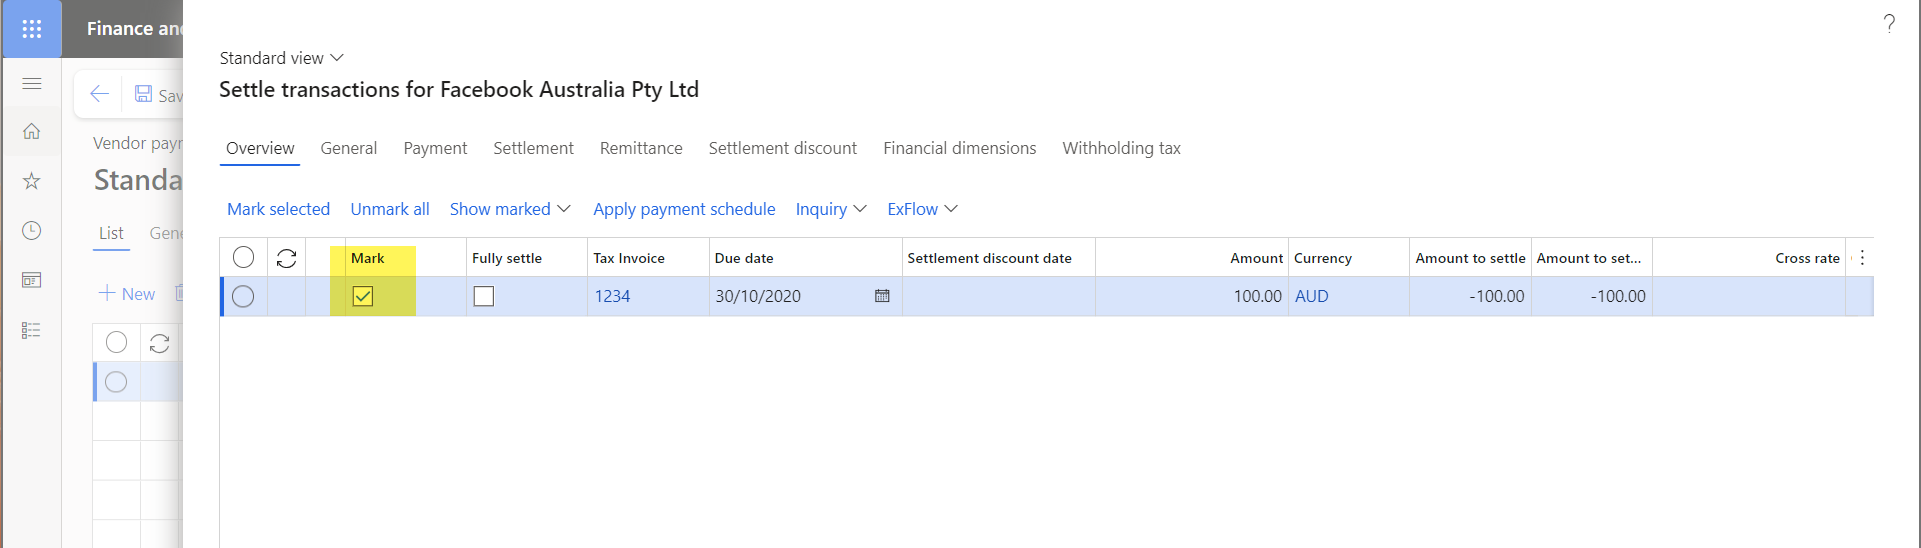
Task: Sort by the Mark column header
Action: [367, 258]
